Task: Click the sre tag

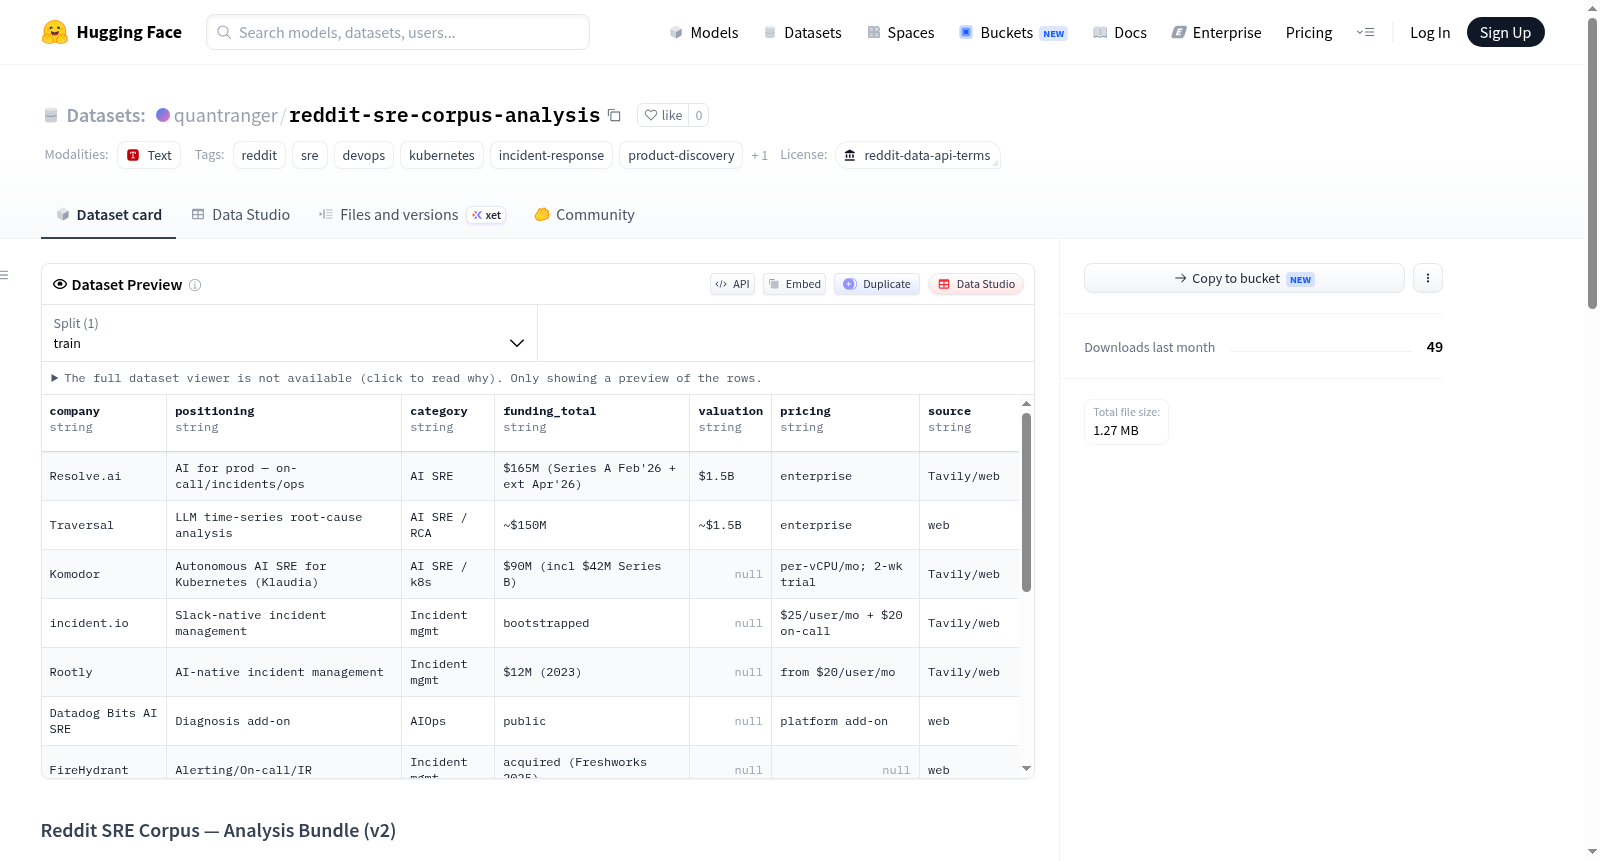Action: click(310, 155)
